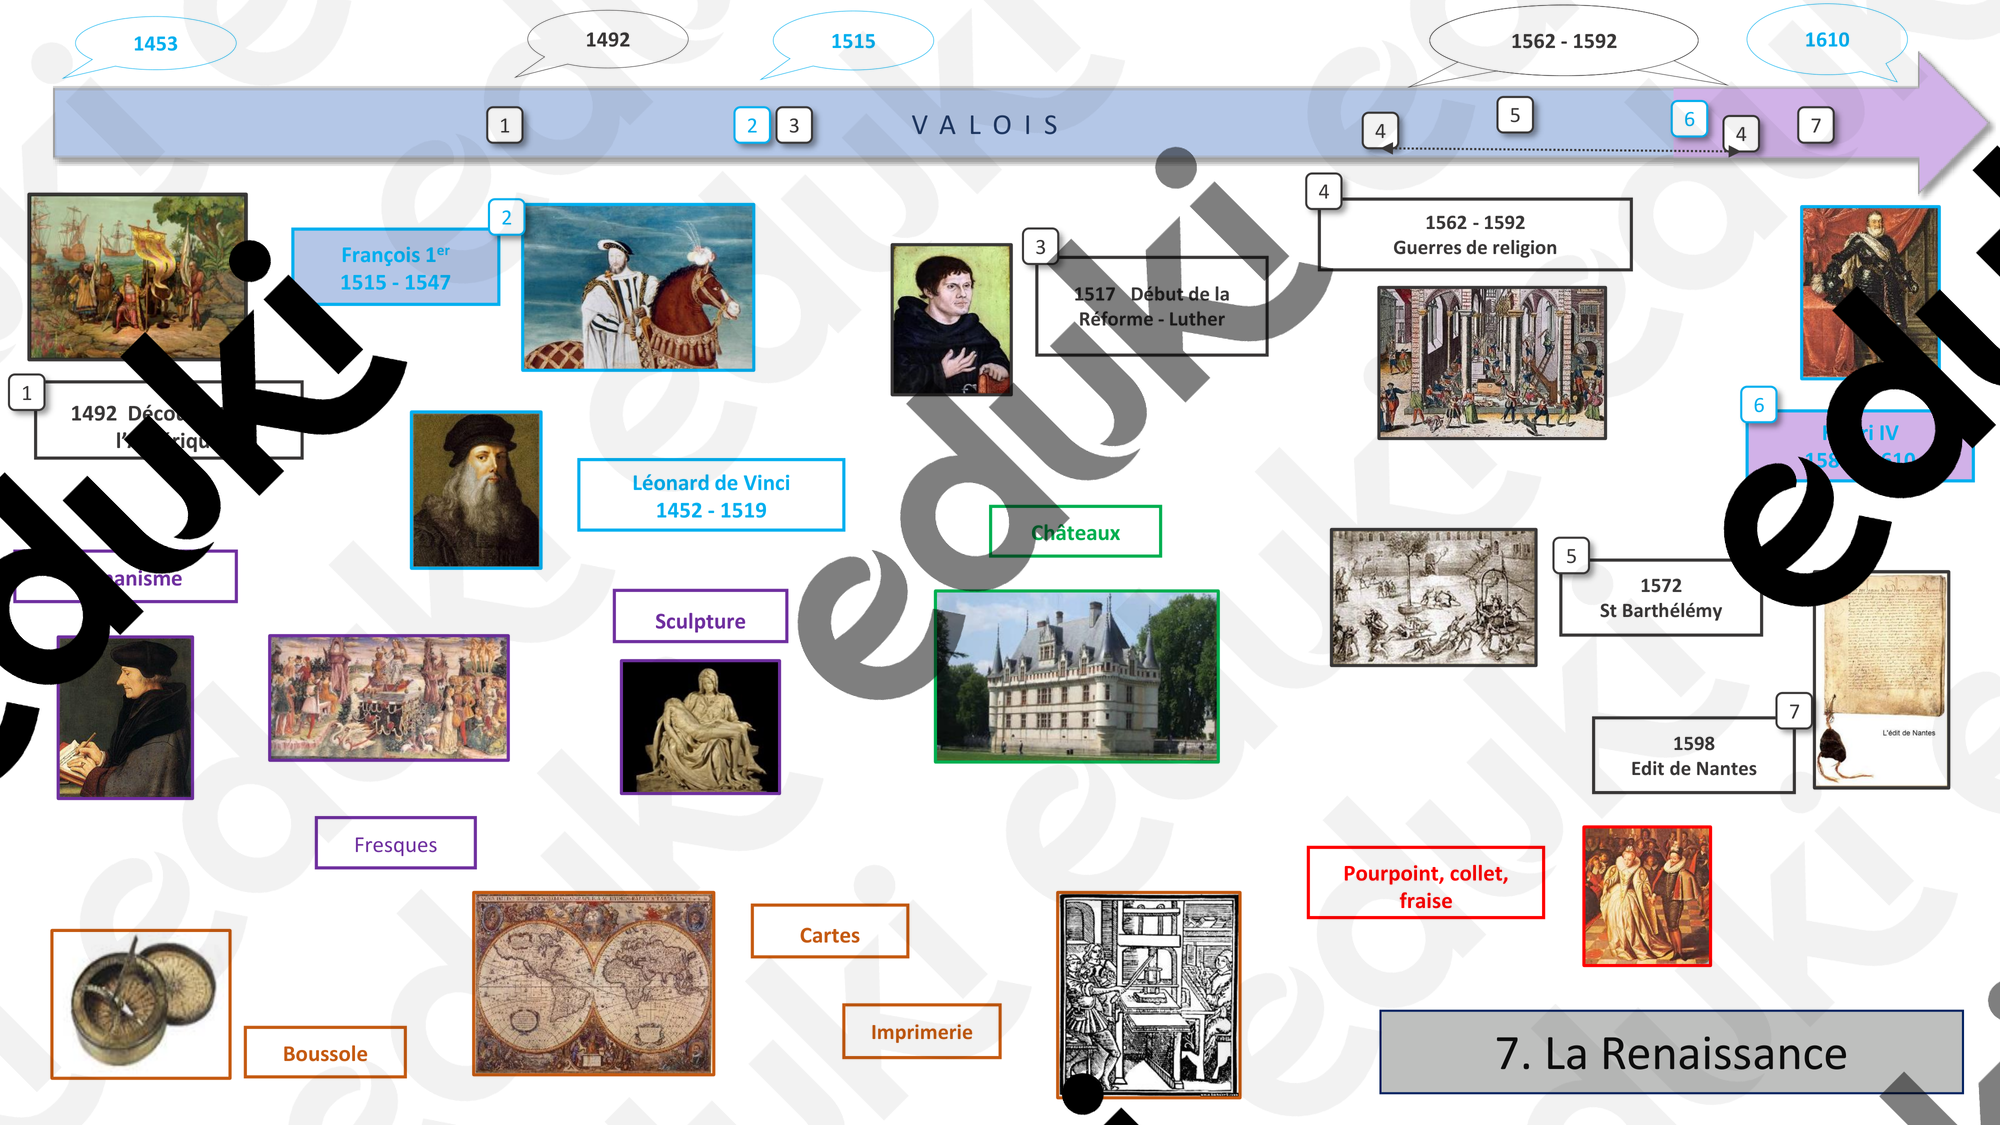
Task: Click the blue number 6 badge below Henri IV portrait
Action: coord(1759,405)
